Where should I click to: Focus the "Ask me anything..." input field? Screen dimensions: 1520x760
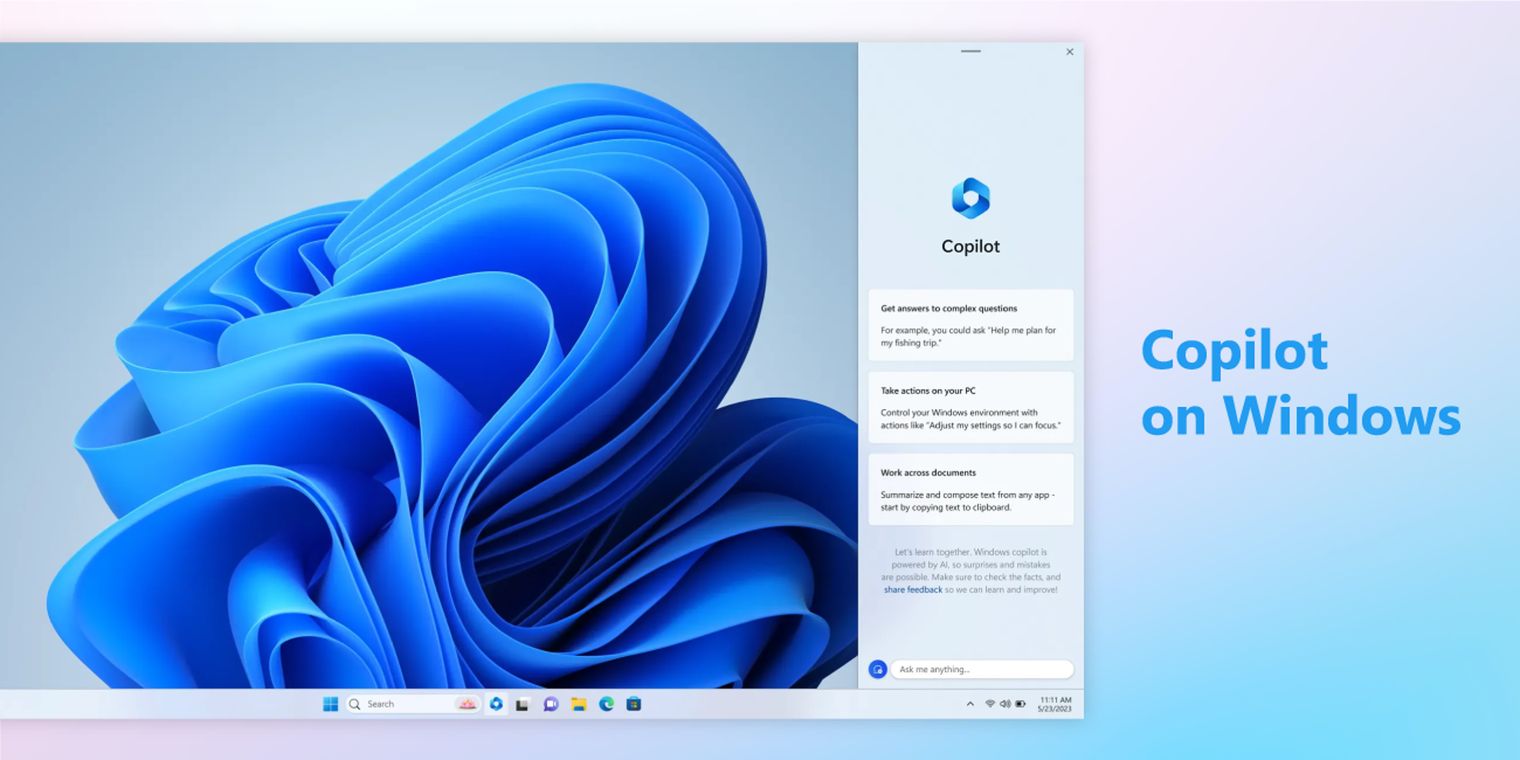tap(982, 669)
